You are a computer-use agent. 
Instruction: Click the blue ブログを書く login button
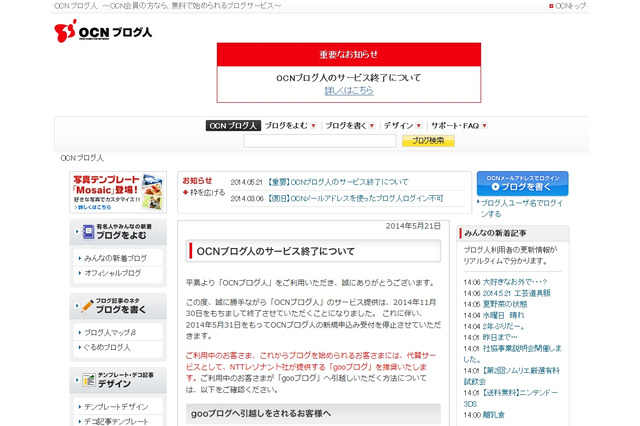click(x=522, y=183)
